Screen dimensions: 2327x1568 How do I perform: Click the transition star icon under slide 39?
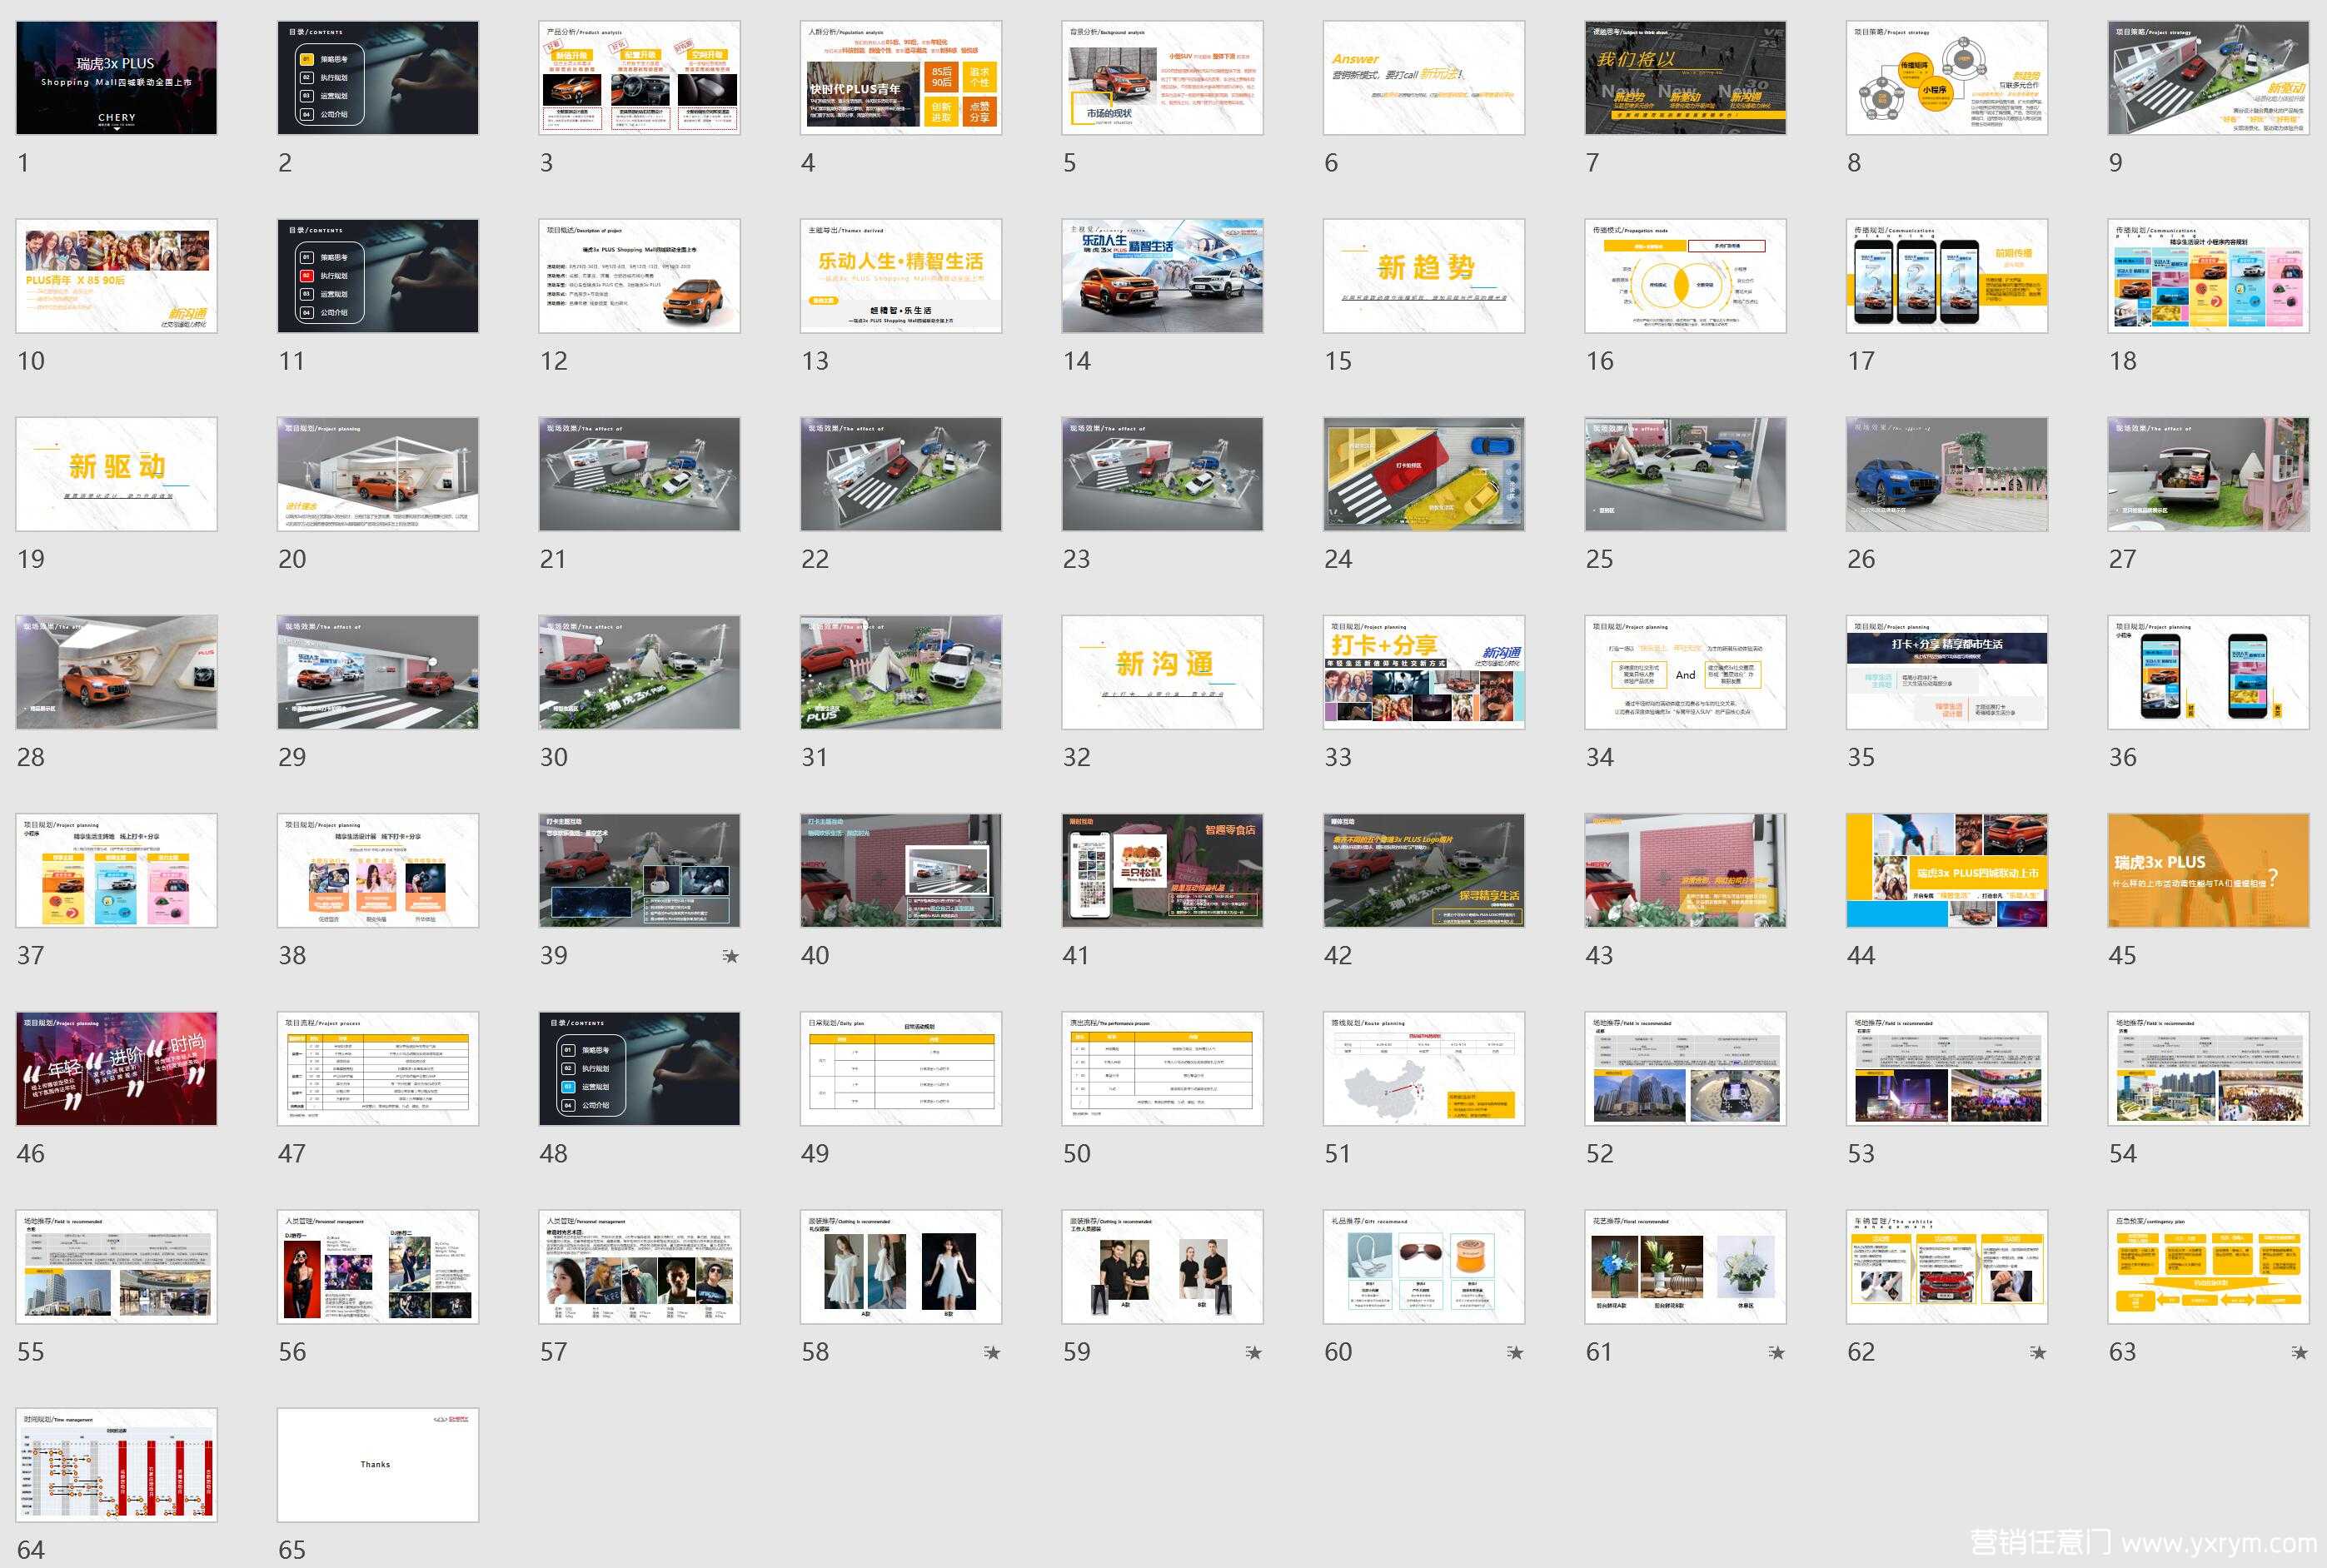[x=731, y=956]
